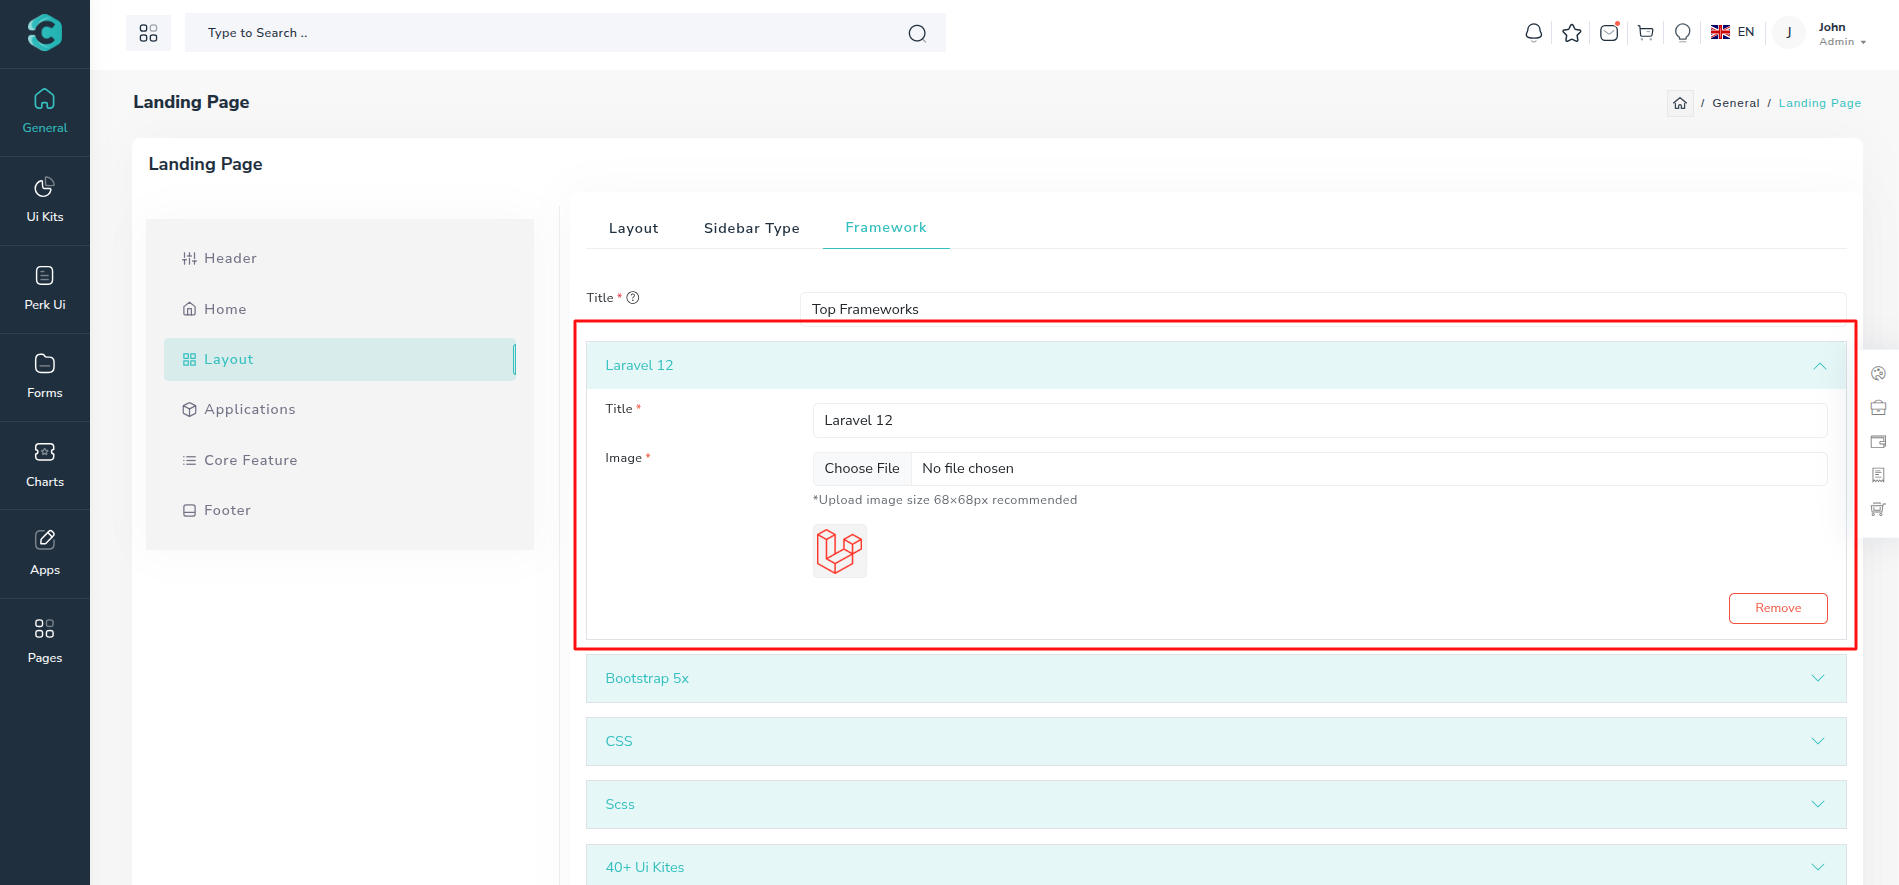Screen dimensions: 1899x885
Task: Open the EN language dropdown
Action: [x=1733, y=32]
